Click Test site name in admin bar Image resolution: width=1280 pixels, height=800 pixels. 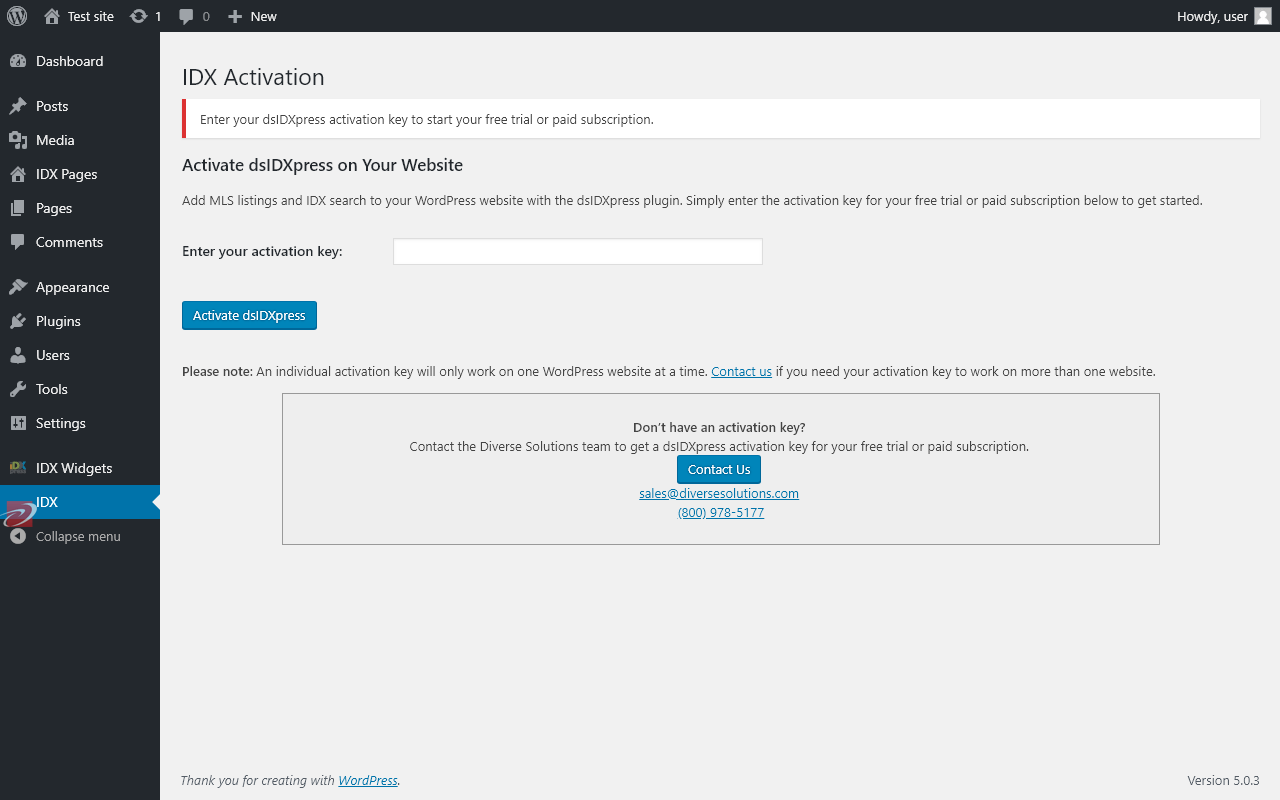[x=91, y=16]
